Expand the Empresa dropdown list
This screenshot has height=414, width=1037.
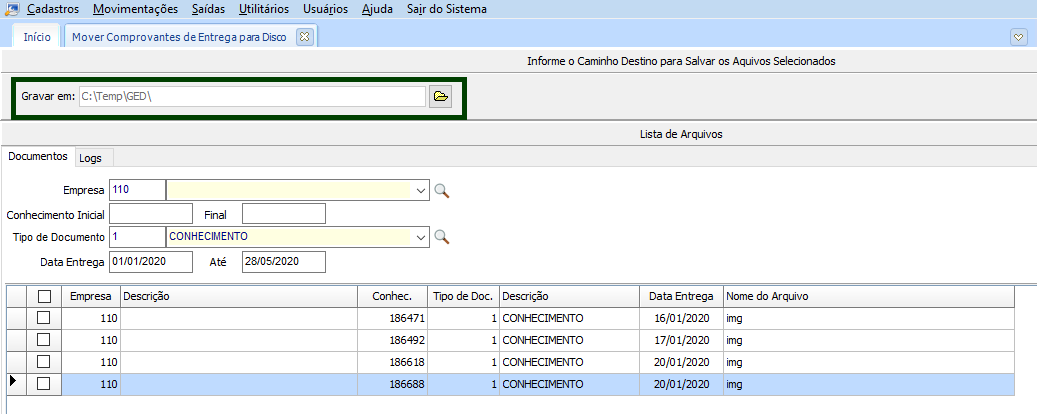coord(420,190)
